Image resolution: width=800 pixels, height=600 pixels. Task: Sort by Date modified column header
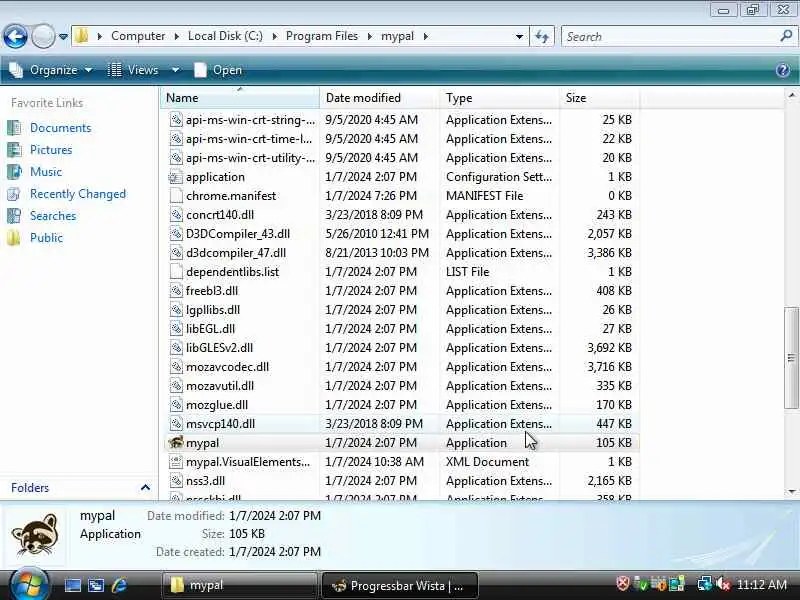click(380, 97)
